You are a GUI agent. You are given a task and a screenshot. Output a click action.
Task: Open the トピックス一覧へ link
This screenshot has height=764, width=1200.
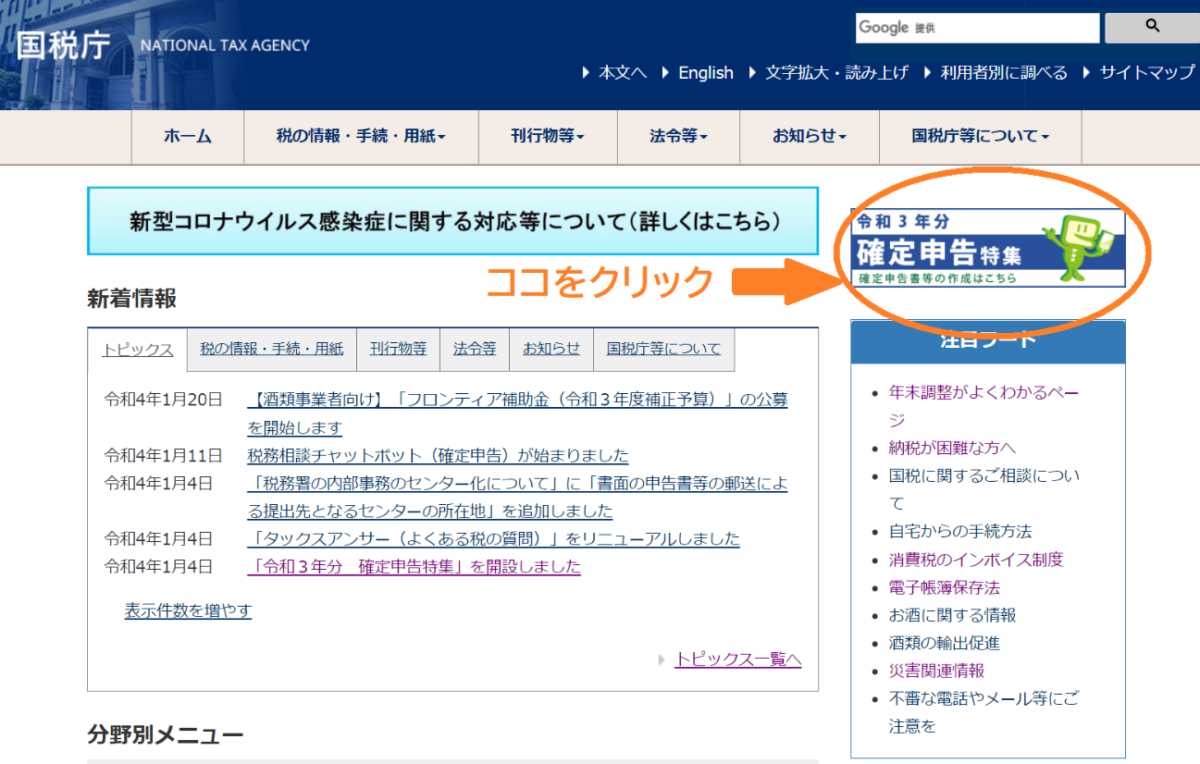click(x=738, y=659)
